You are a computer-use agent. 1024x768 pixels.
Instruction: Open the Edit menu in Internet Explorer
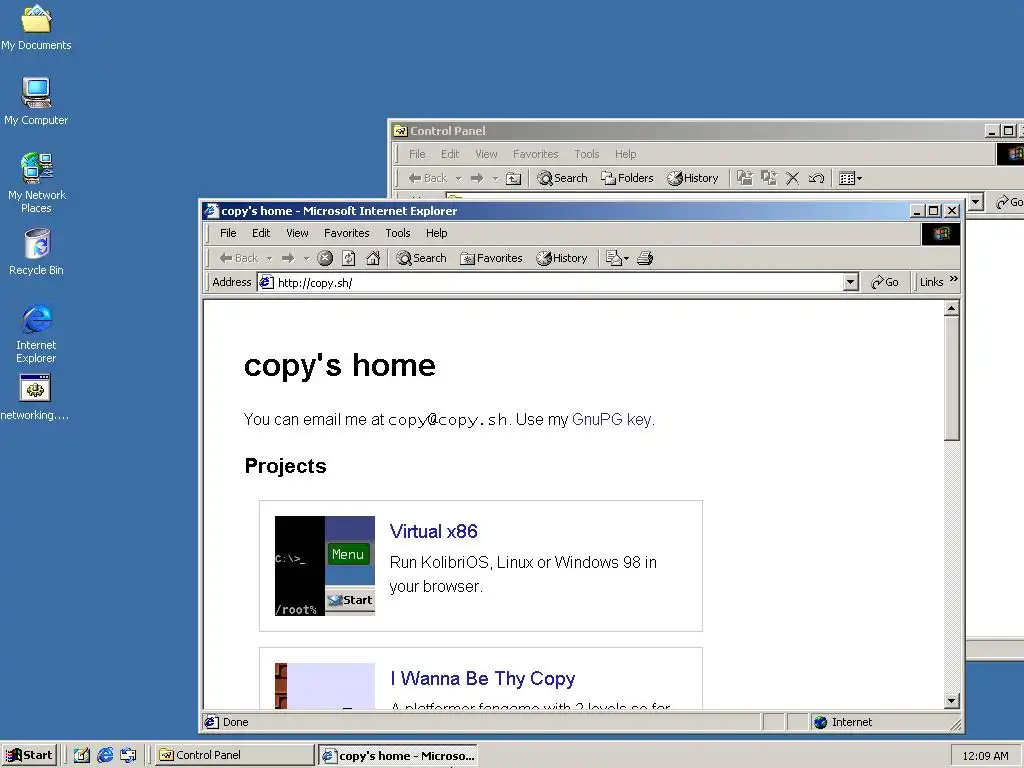pyautogui.click(x=261, y=233)
